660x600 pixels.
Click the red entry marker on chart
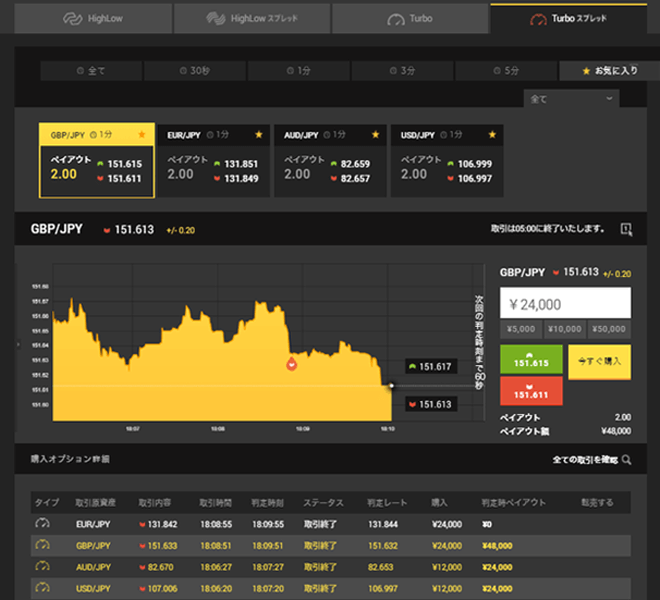[291, 364]
